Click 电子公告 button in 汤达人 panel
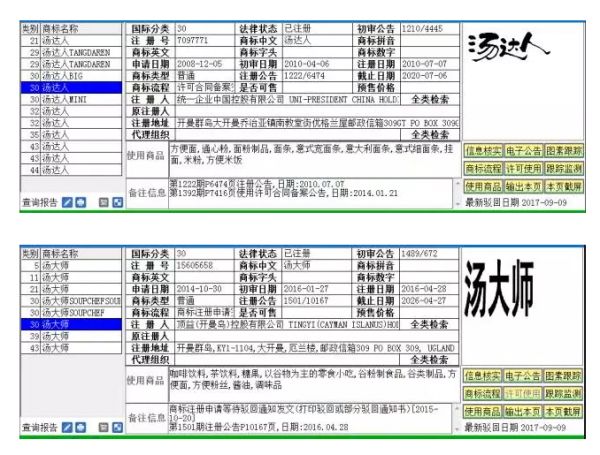This screenshot has width=600, height=455. pyautogui.click(x=523, y=150)
